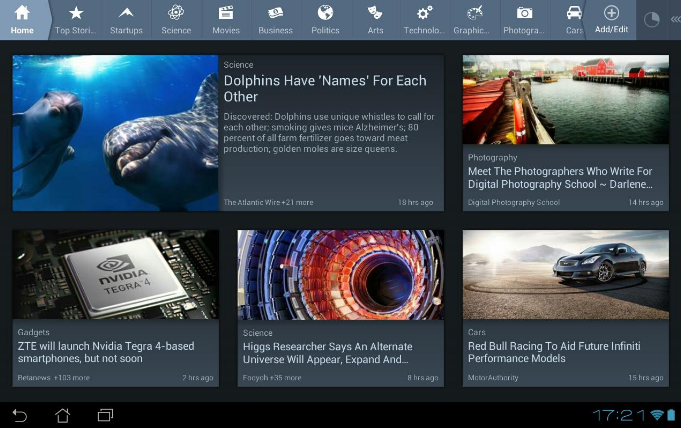The height and width of the screenshot is (428, 681).
Task: Click '8 hrs ago' timestamp
Action: [x=423, y=378]
